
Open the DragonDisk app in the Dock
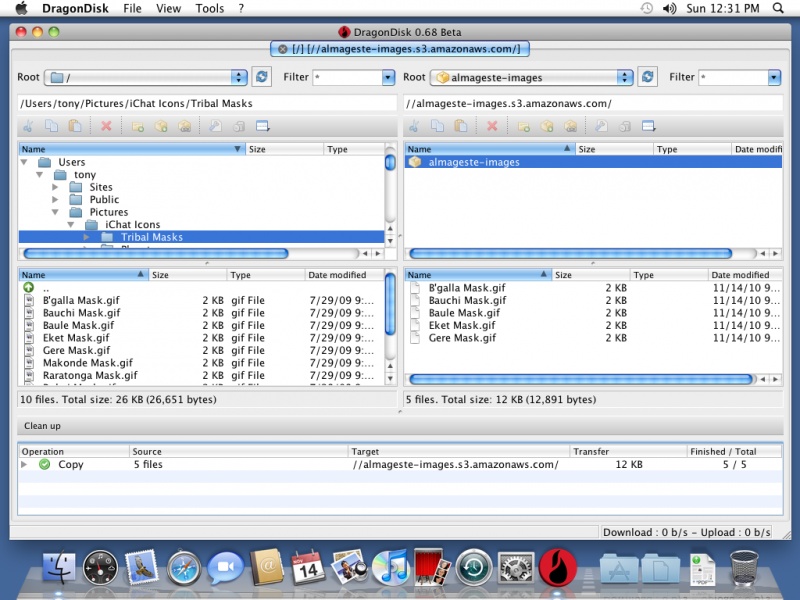[557, 568]
